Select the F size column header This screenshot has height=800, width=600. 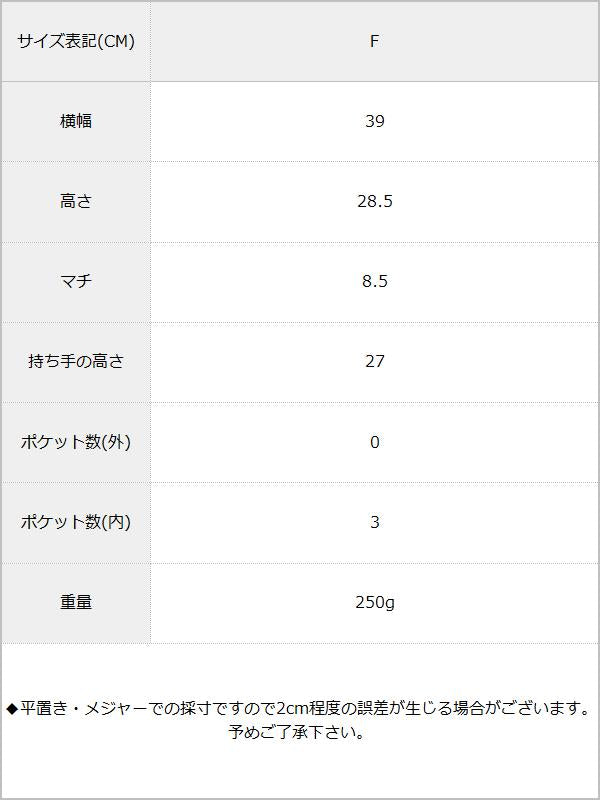(x=375, y=41)
